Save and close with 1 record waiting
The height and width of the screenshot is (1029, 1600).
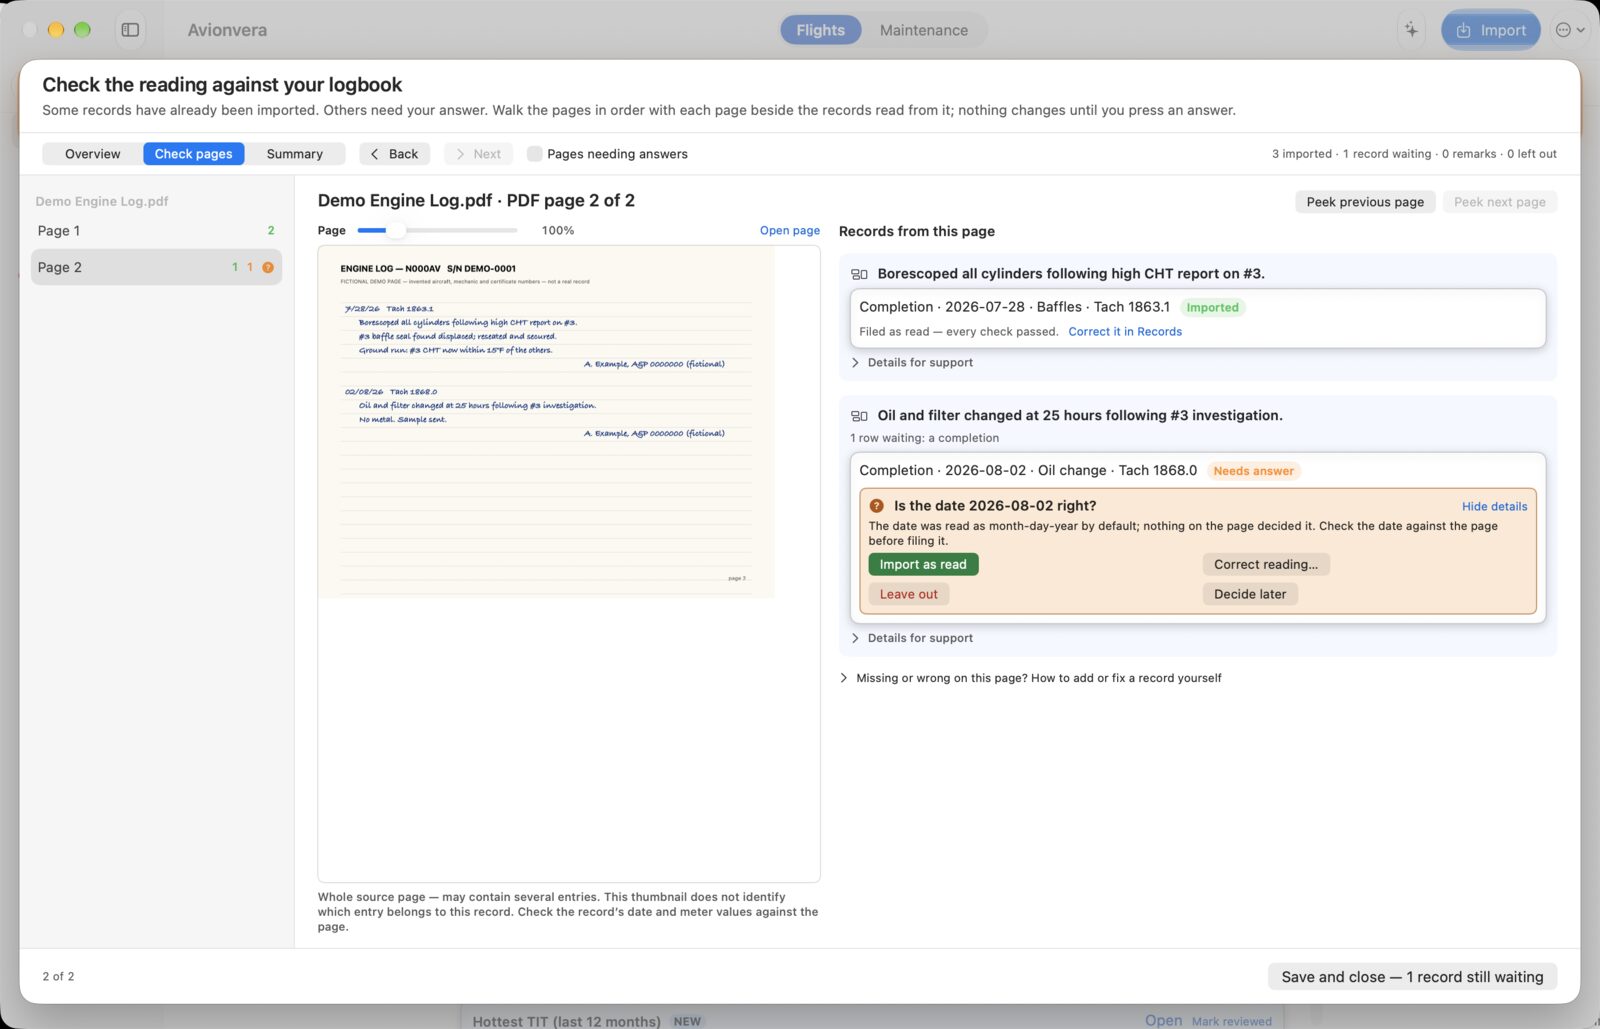point(1412,977)
